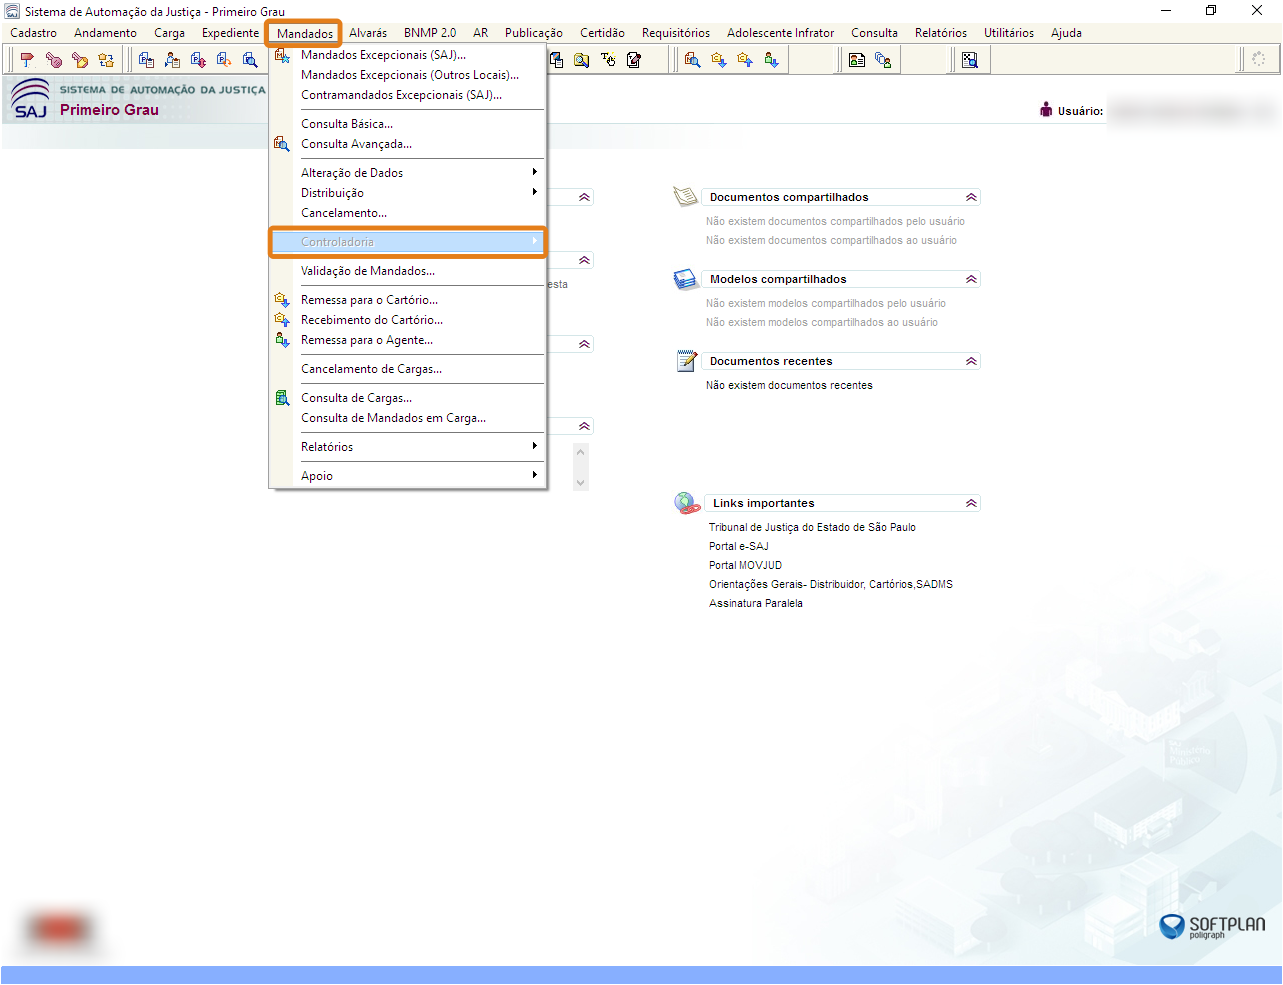The image size is (1283, 985).
Task: Click the Documentos recentes notepad icon
Action: (x=687, y=360)
